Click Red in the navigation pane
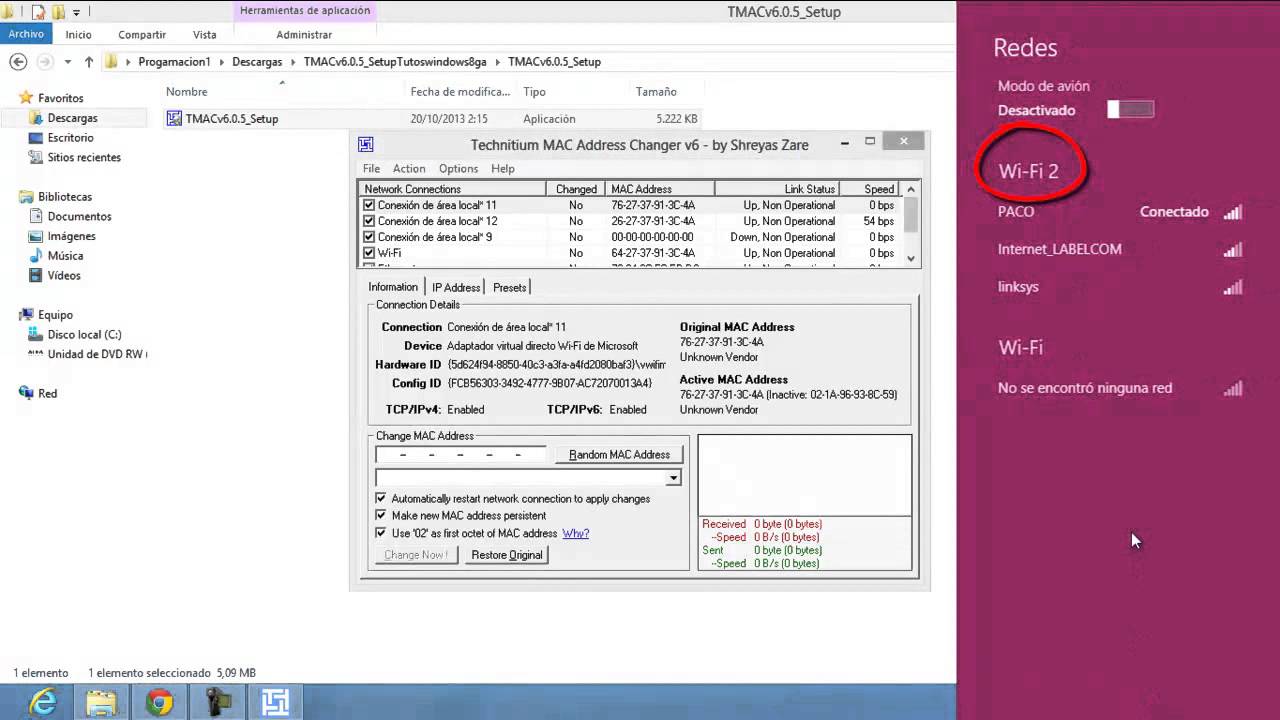1280x720 pixels. click(47, 393)
